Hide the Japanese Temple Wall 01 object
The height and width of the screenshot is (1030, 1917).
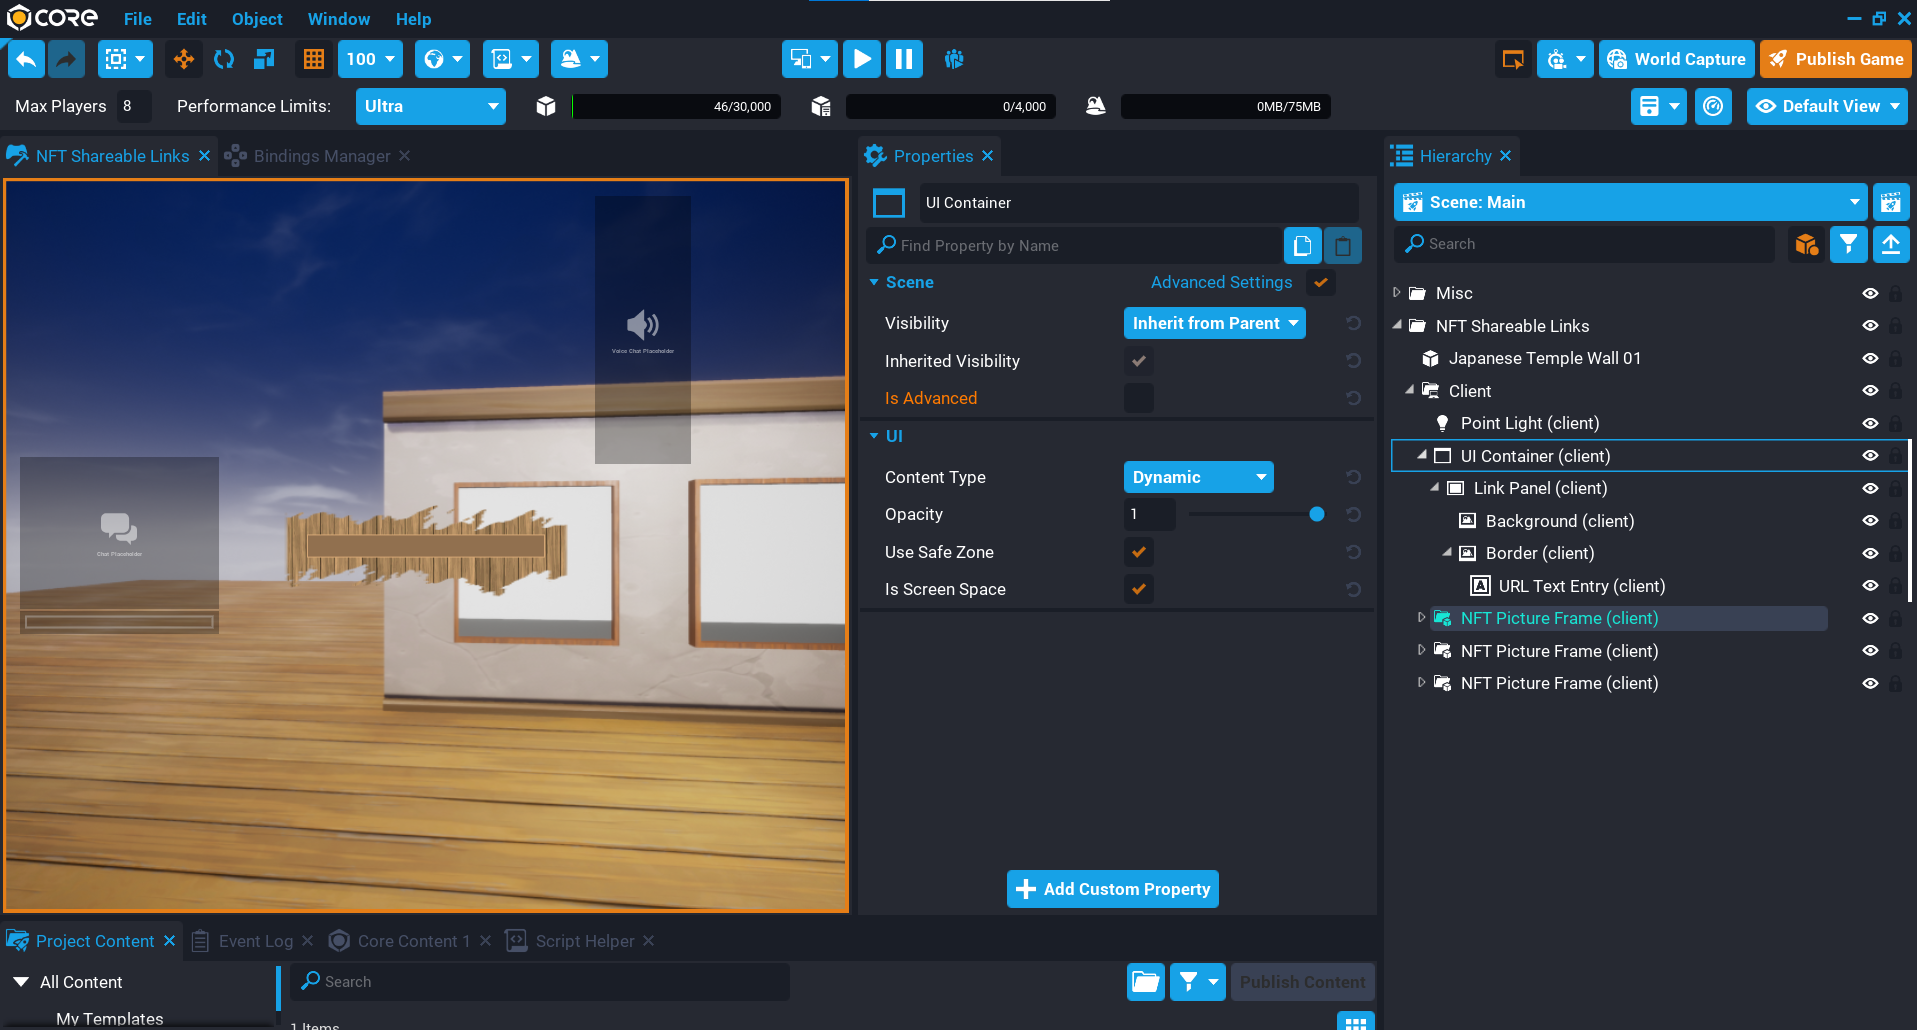tap(1869, 358)
